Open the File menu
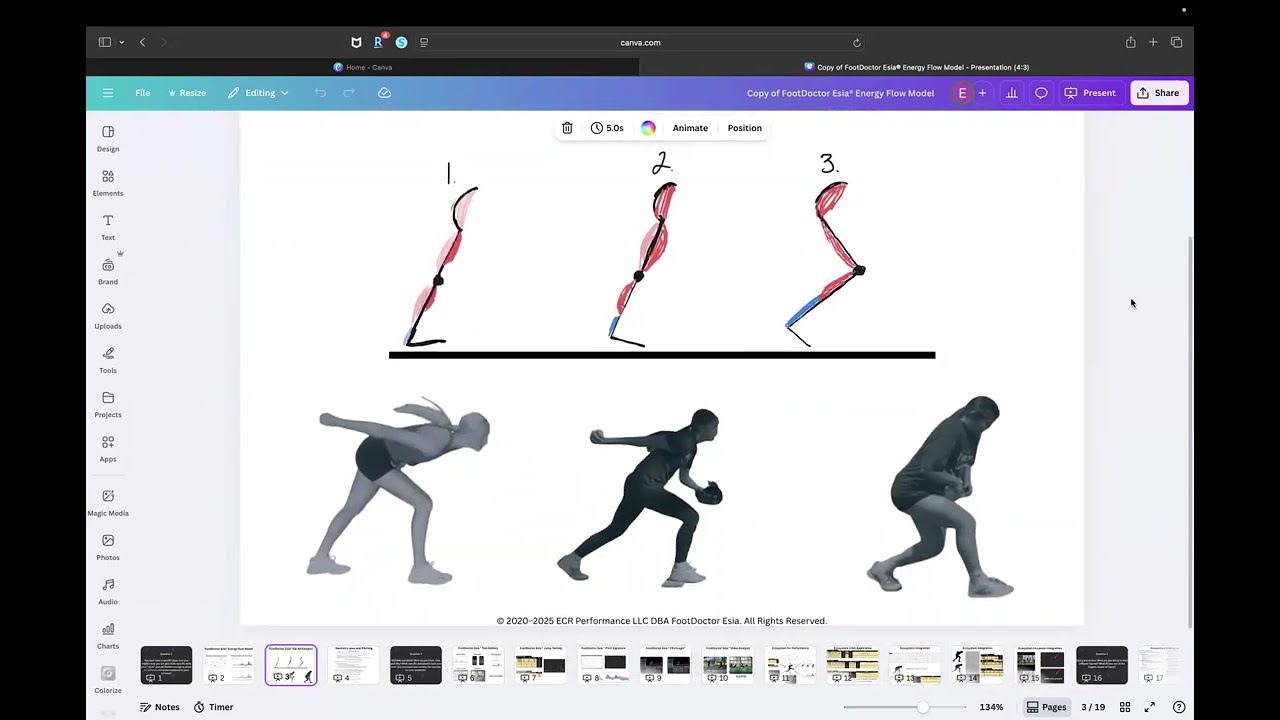Viewport: 1280px width, 720px height. coord(143,93)
